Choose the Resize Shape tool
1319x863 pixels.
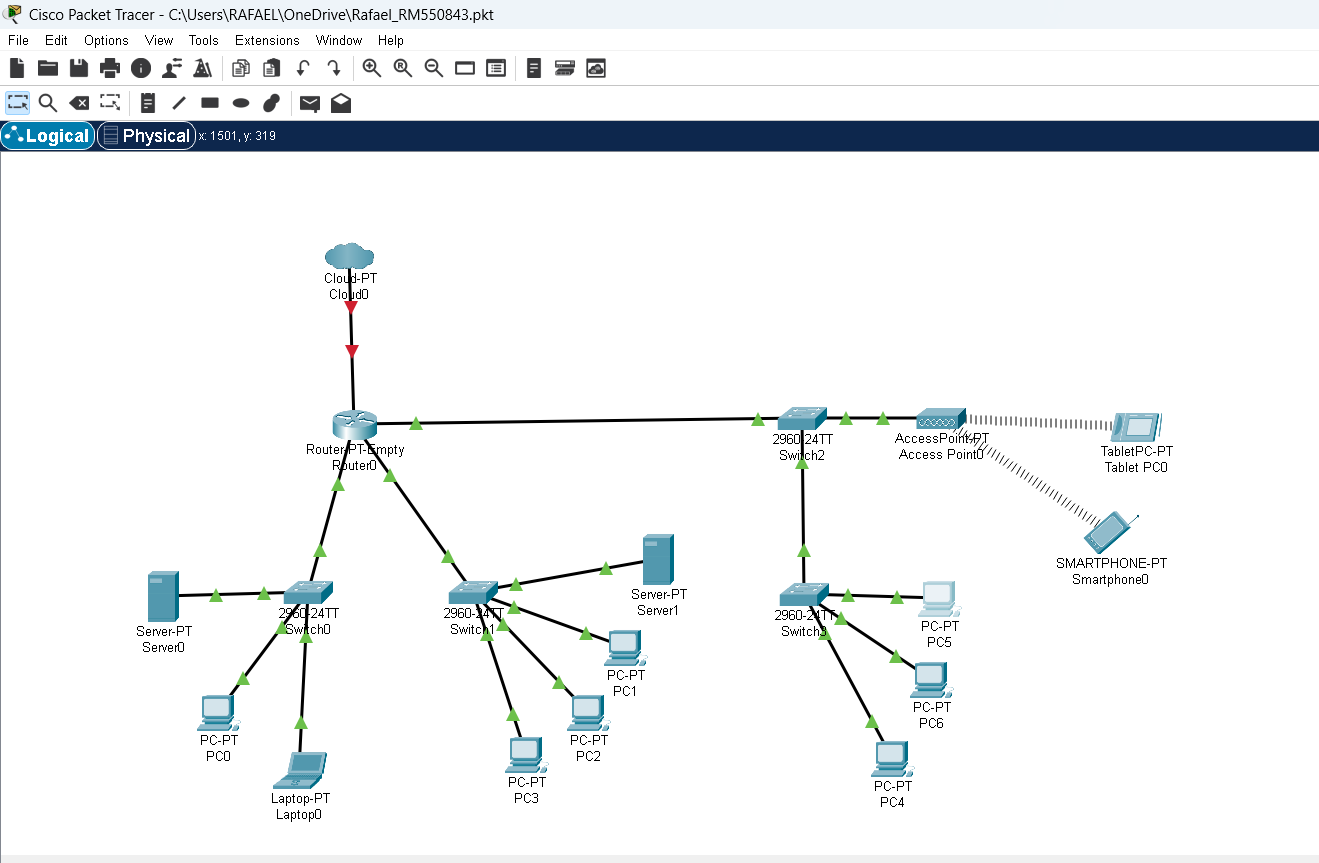(x=110, y=103)
